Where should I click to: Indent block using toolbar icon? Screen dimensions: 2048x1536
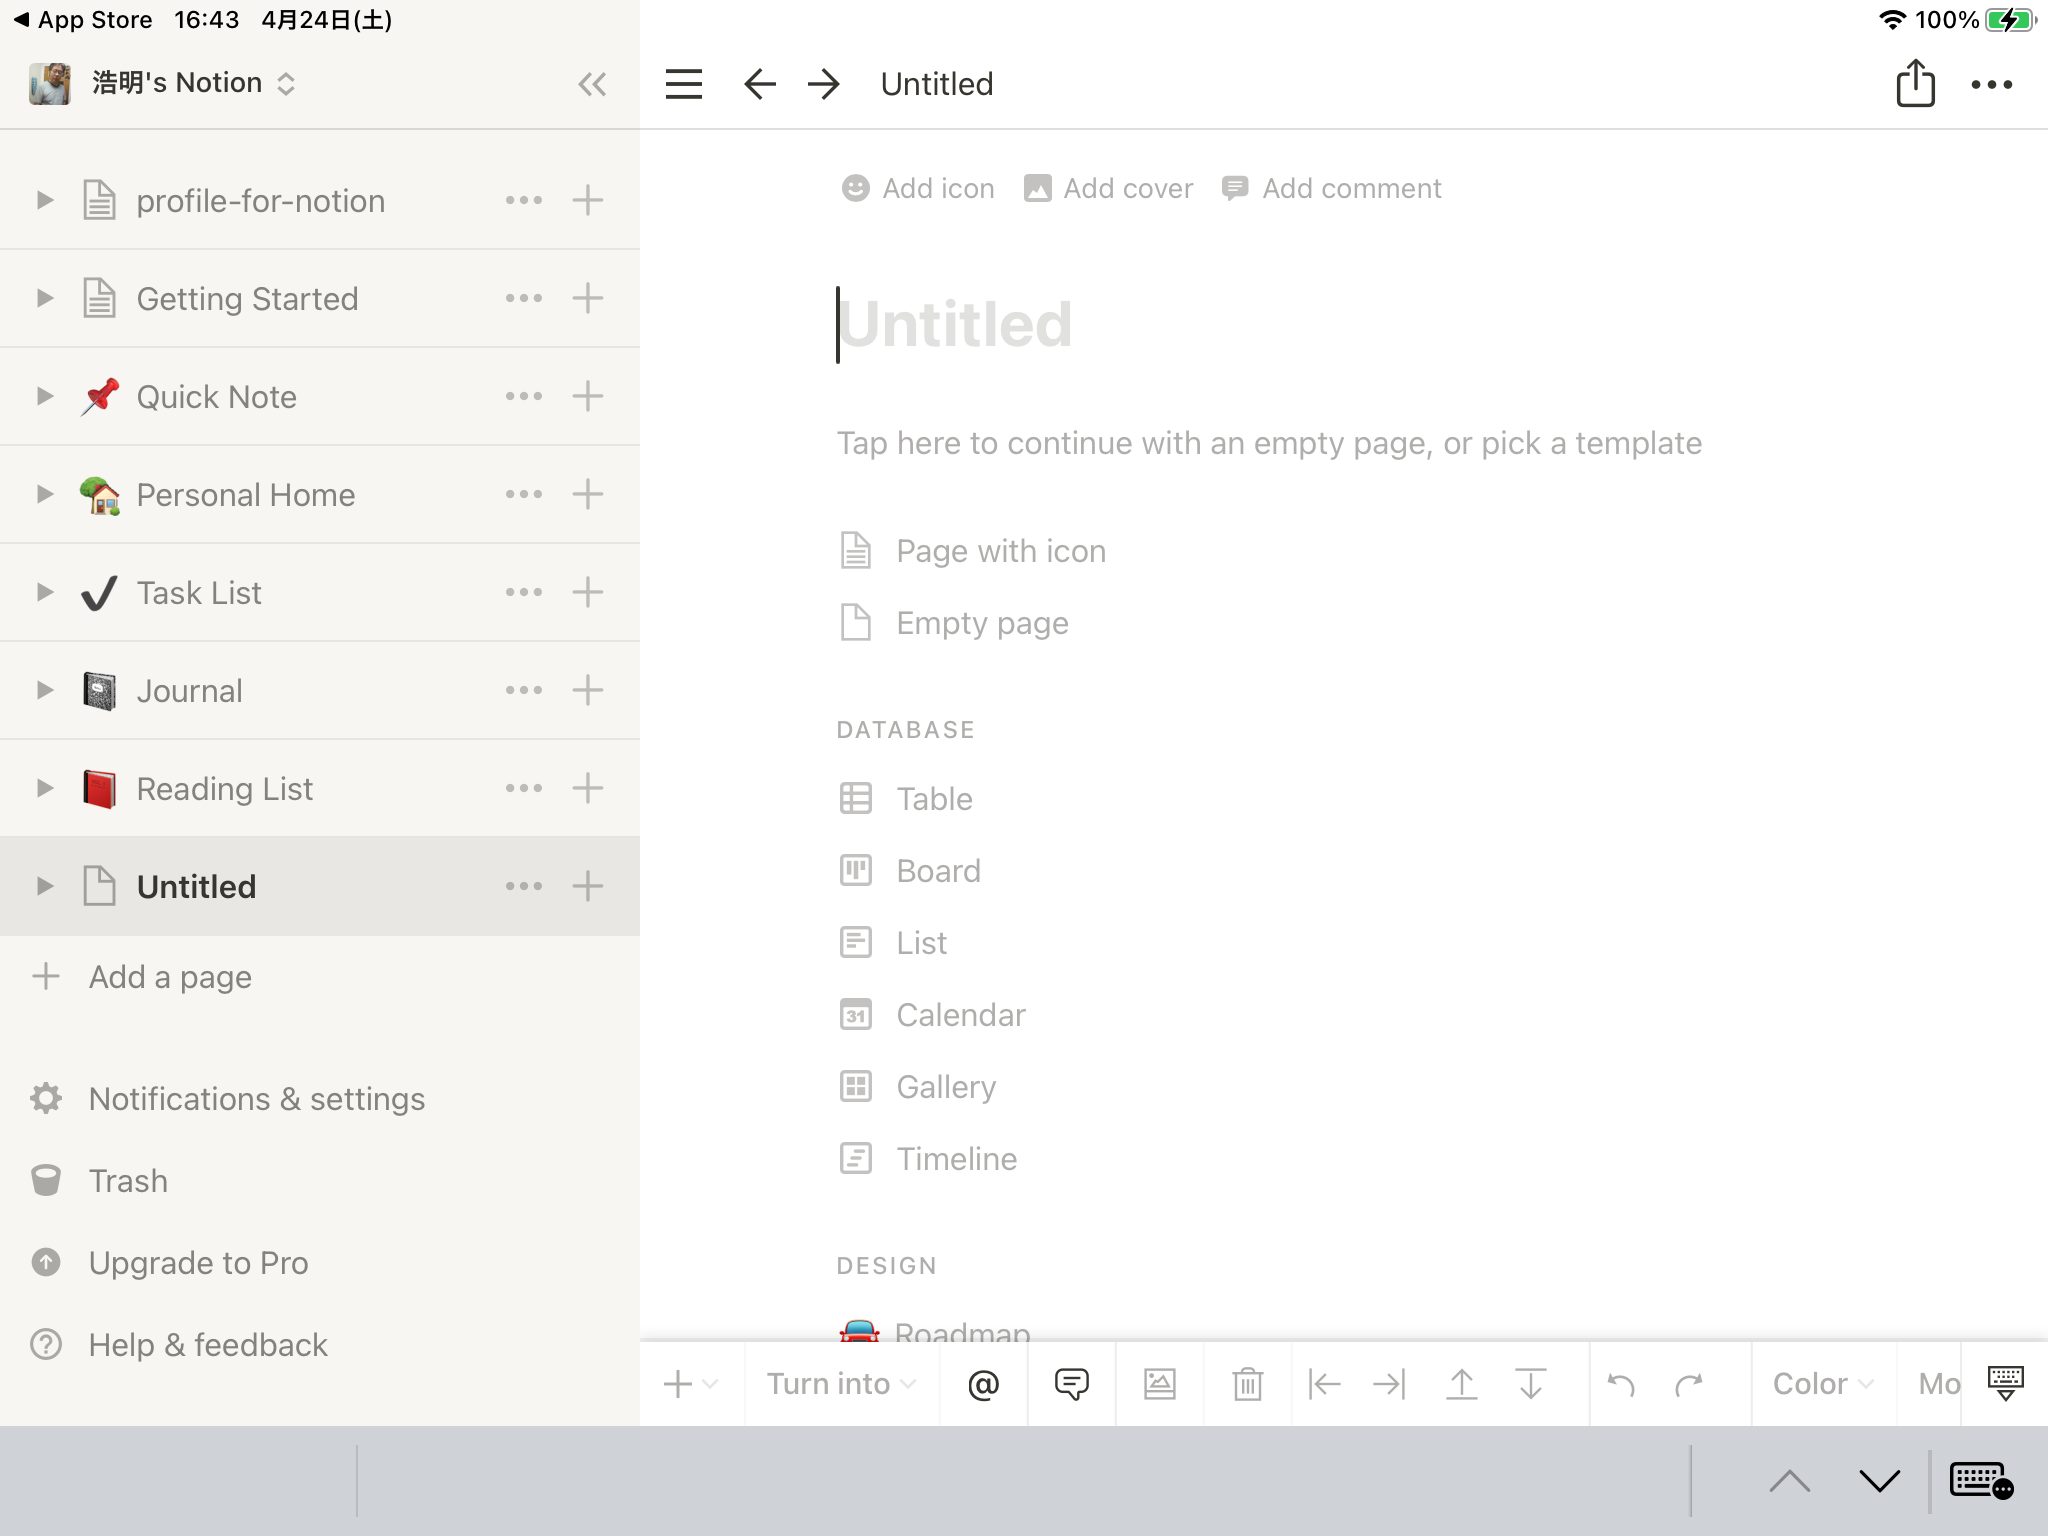pos(1390,1384)
